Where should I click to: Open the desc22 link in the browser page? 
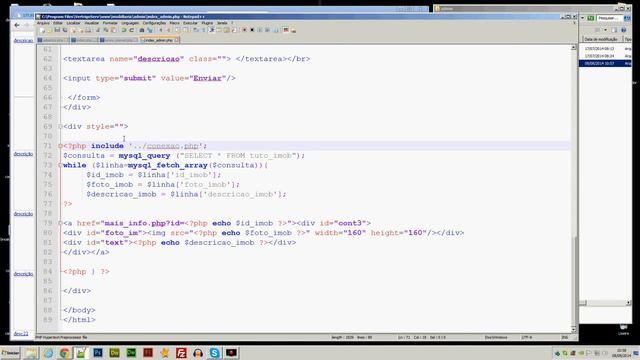coord(21,334)
